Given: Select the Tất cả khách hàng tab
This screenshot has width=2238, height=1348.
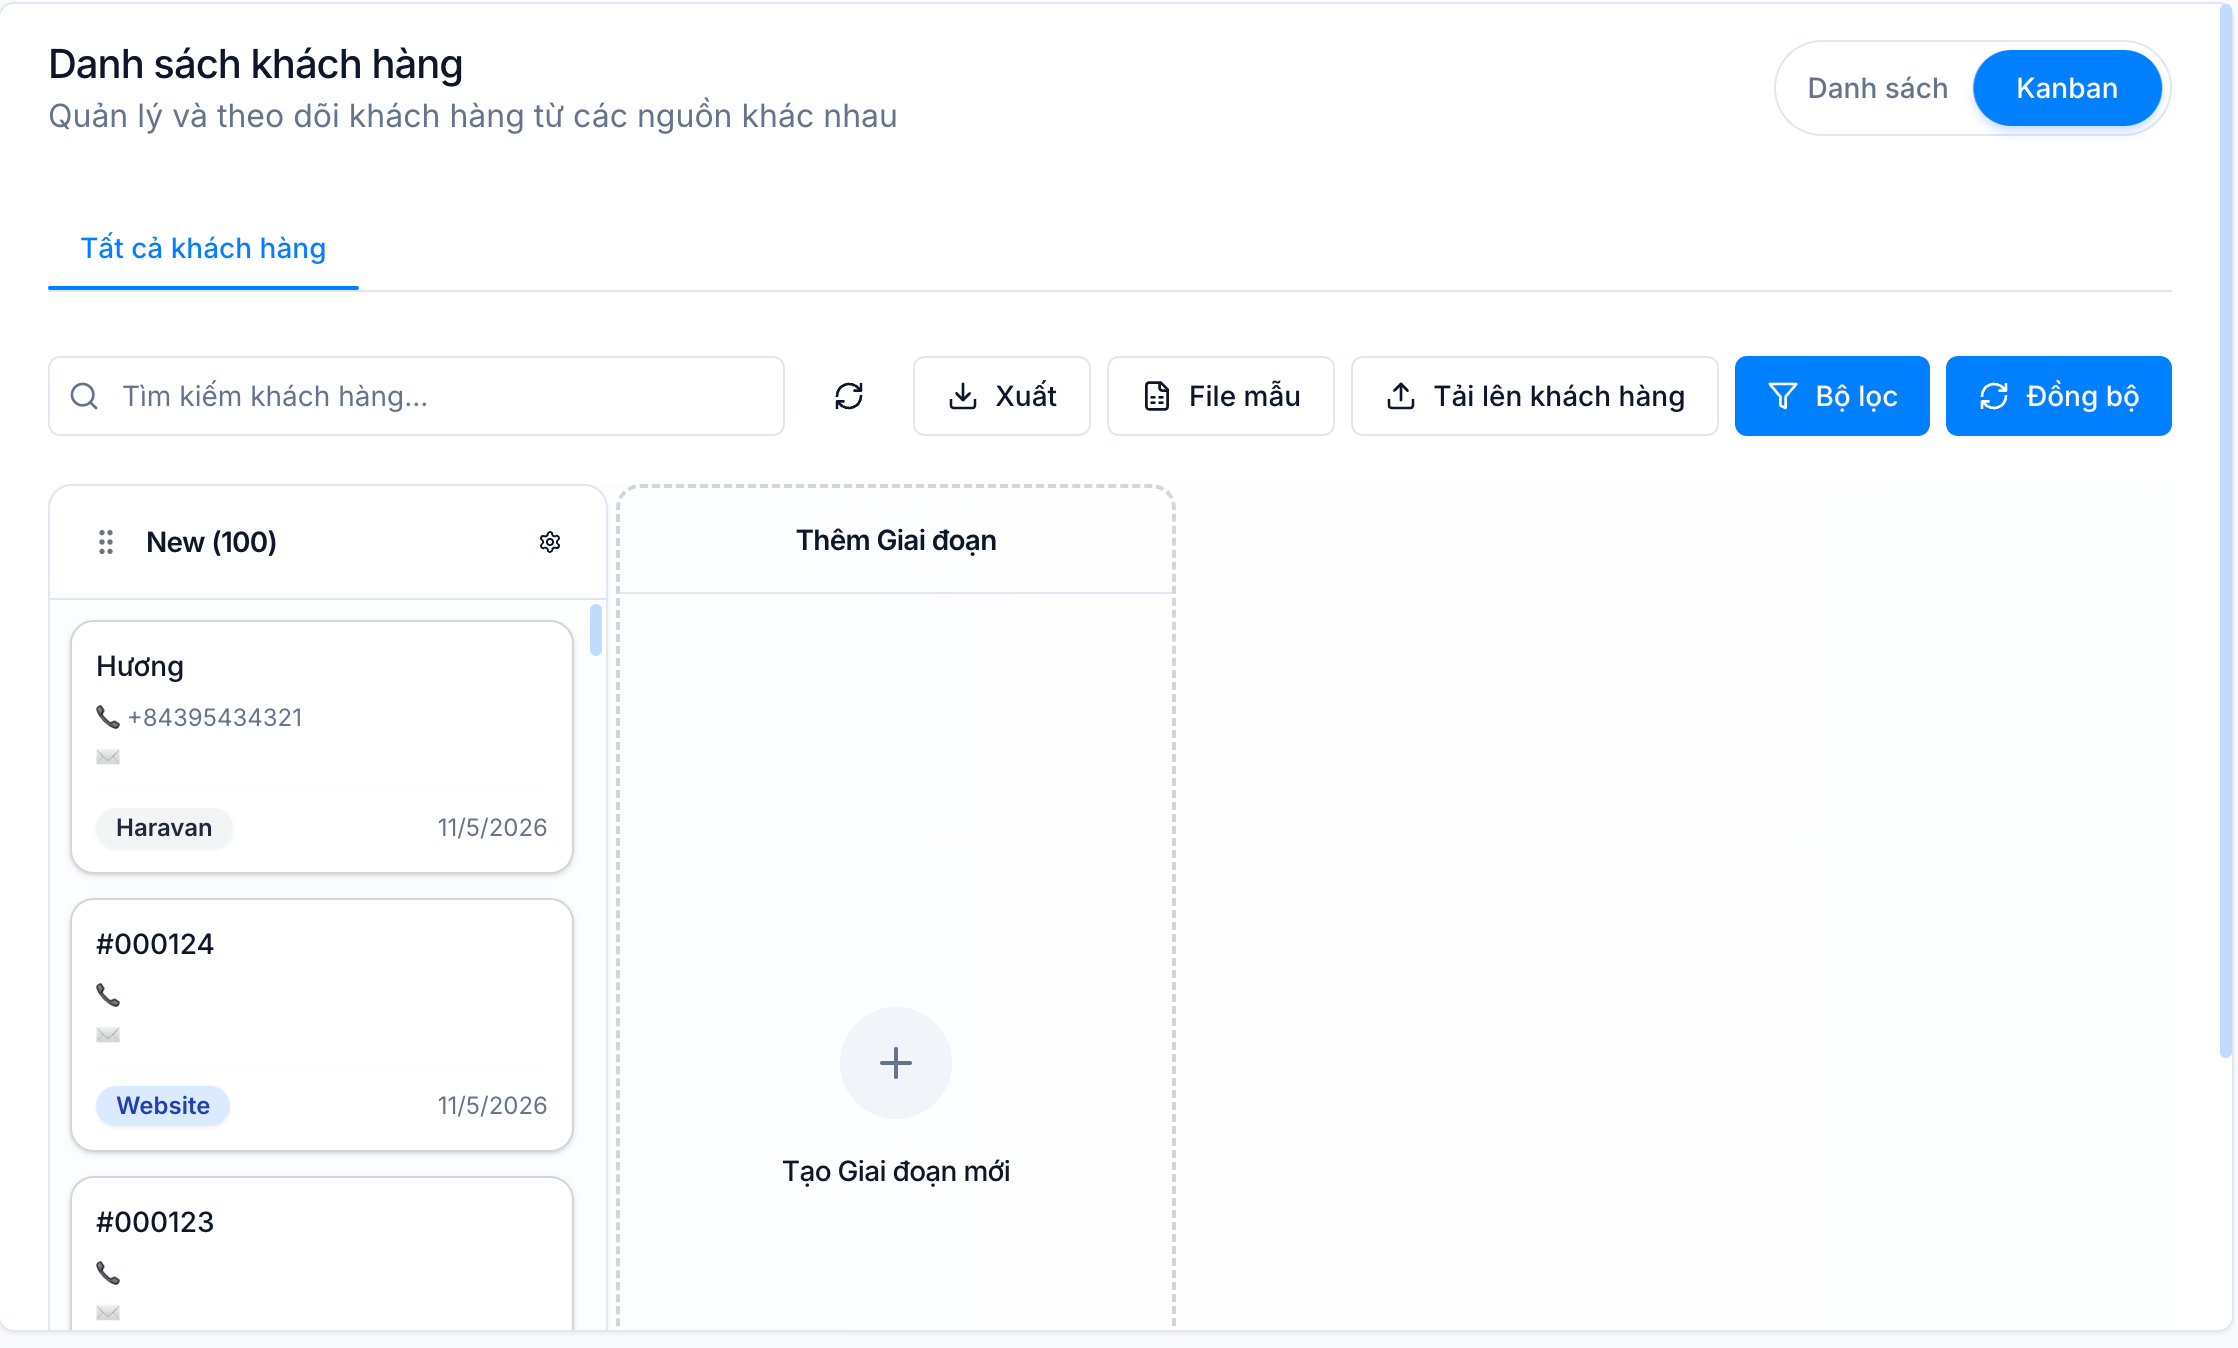Looking at the screenshot, I should coord(203,248).
